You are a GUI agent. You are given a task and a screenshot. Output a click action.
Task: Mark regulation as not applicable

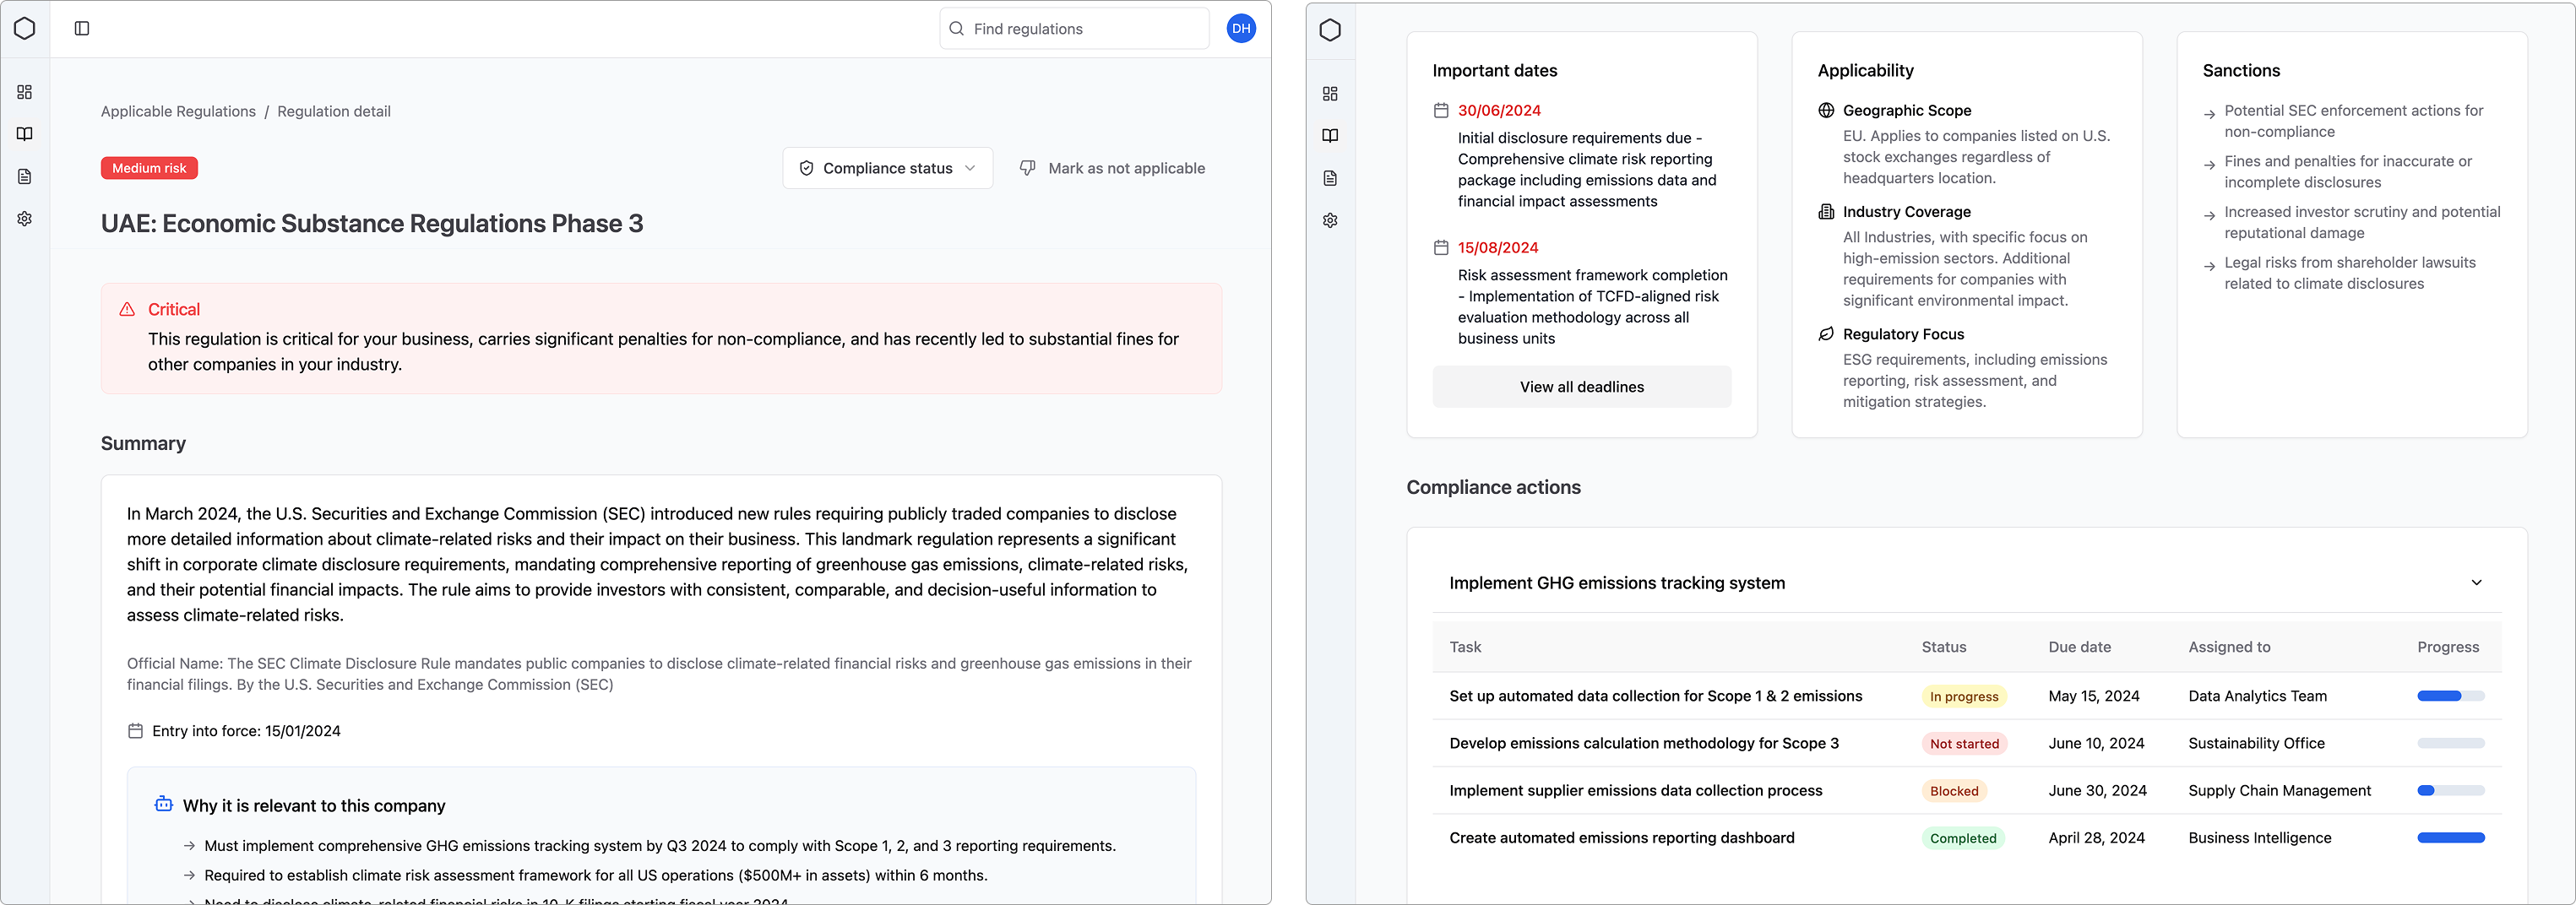point(1112,168)
